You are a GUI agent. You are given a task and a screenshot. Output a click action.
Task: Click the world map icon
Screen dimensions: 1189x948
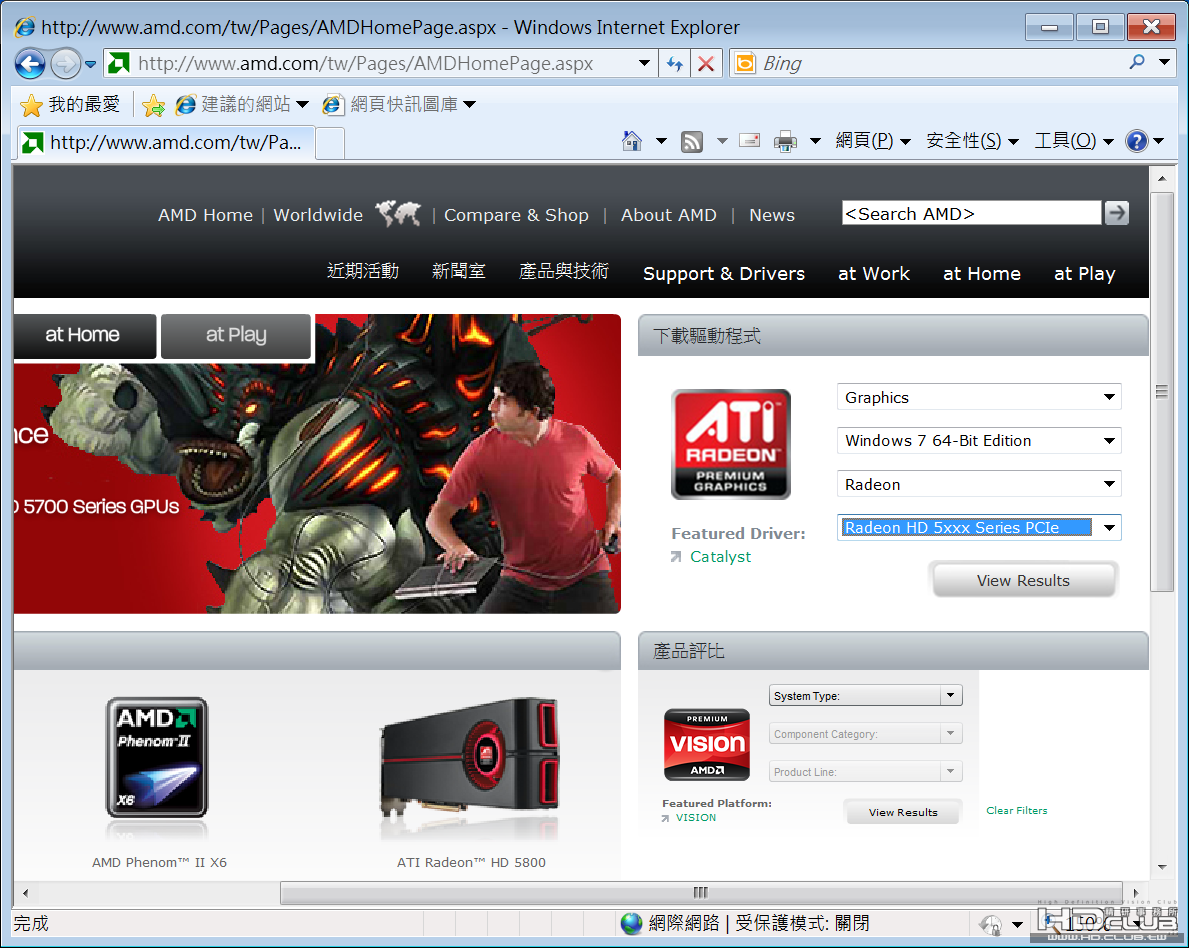click(398, 214)
